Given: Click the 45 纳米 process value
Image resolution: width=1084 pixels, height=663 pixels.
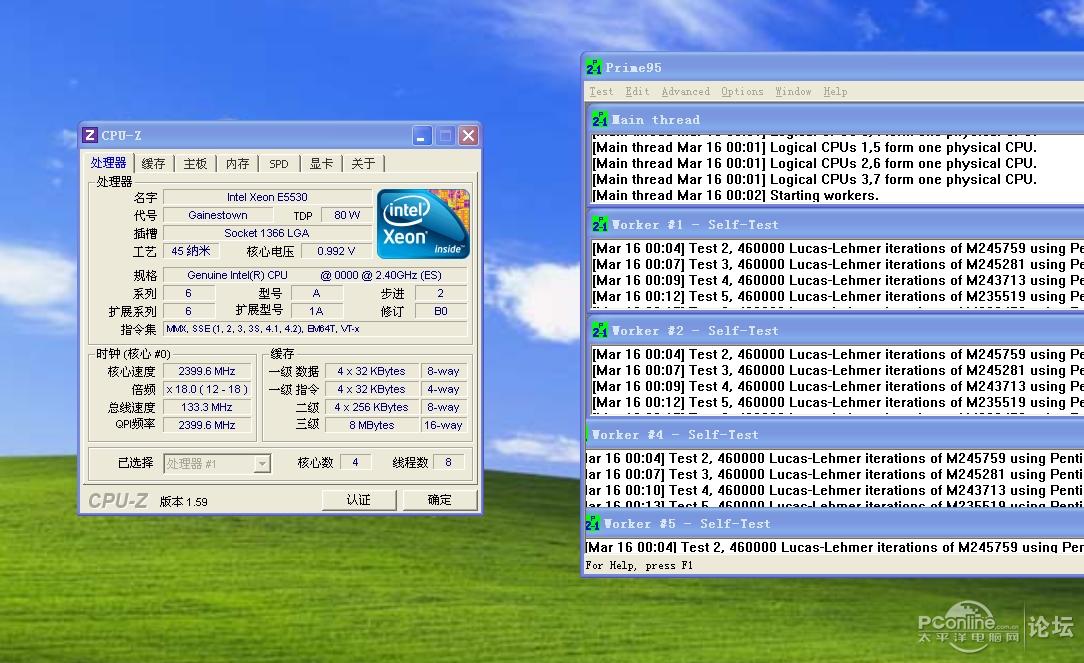Looking at the screenshot, I should [x=191, y=251].
